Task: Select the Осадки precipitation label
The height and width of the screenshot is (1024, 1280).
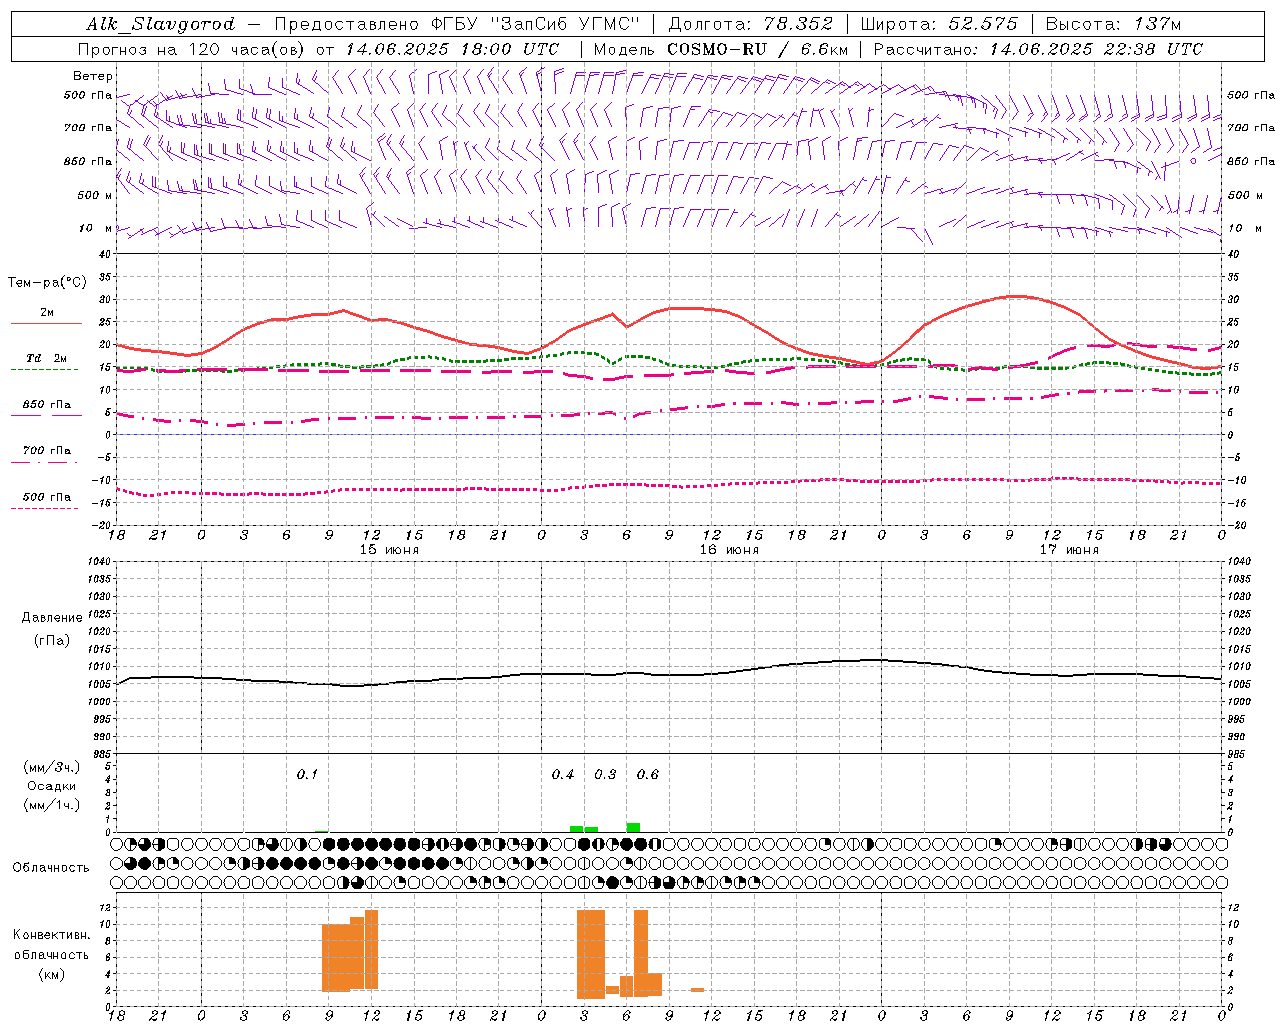Action: point(51,786)
